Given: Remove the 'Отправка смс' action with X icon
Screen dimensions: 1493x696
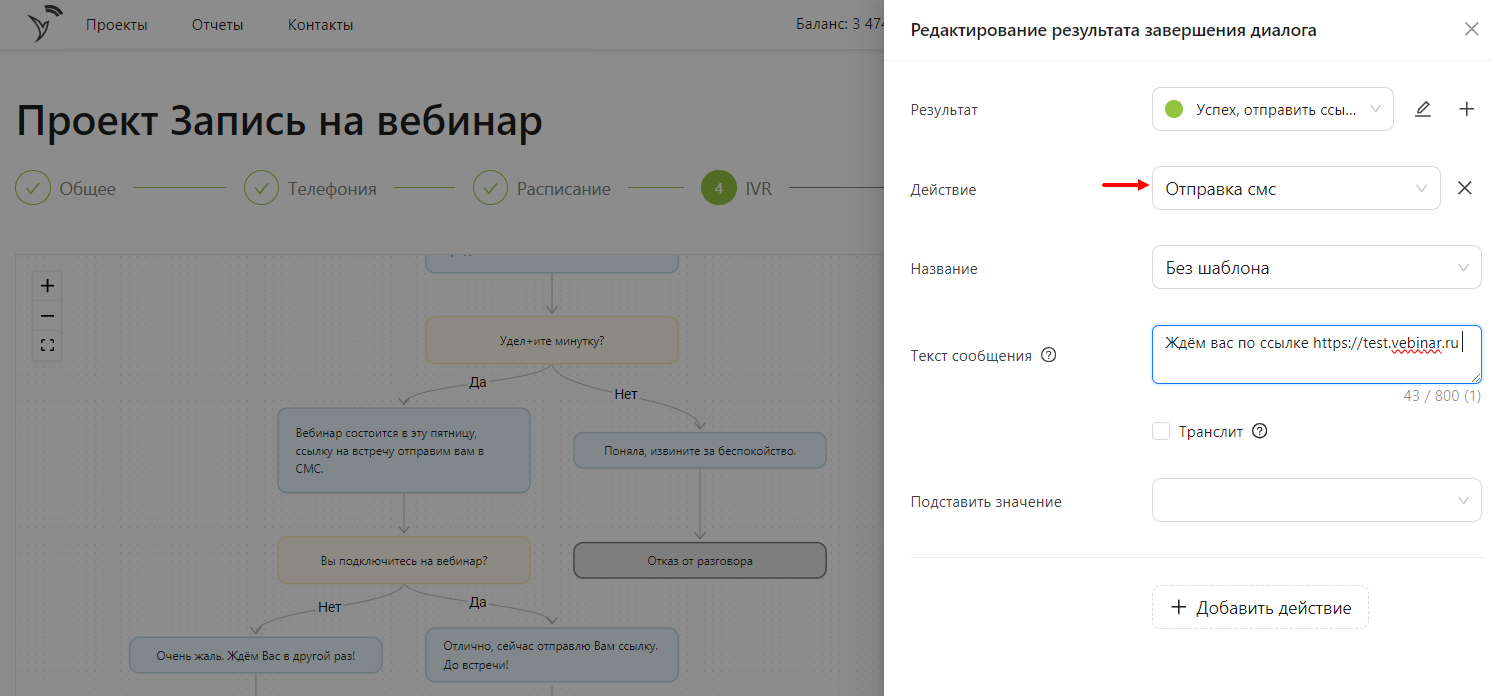Looking at the screenshot, I should point(1465,188).
